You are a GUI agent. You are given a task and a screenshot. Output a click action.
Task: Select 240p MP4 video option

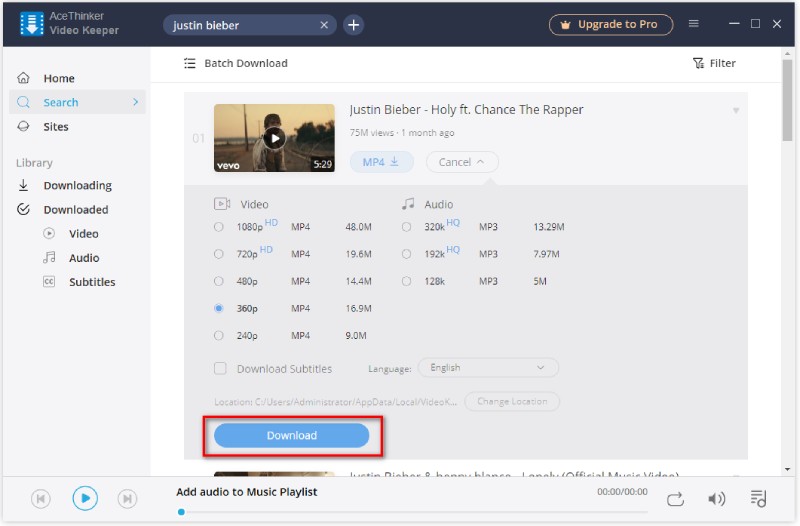coord(219,336)
